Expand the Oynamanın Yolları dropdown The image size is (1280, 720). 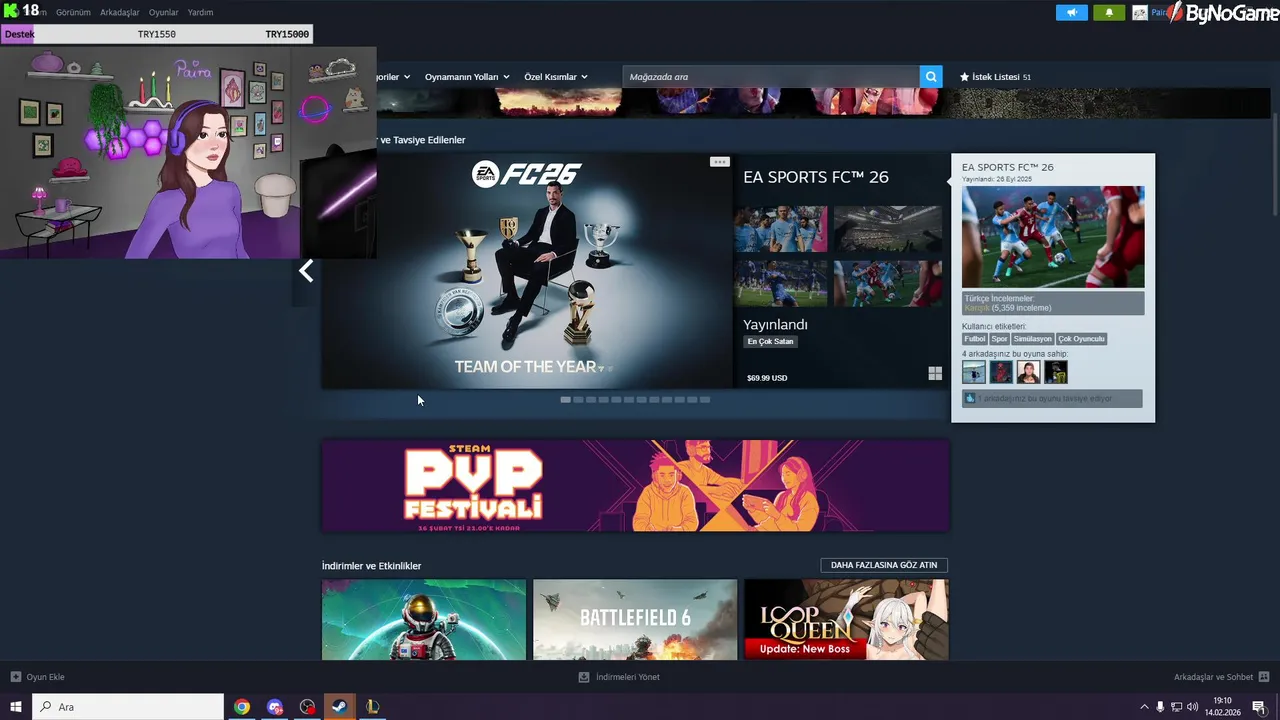[x=467, y=77]
